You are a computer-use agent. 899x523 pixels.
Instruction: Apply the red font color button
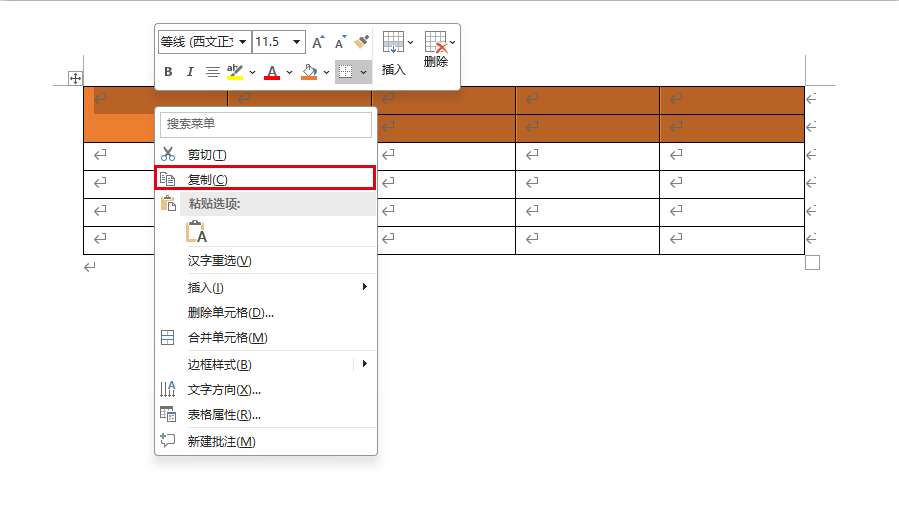pos(272,72)
